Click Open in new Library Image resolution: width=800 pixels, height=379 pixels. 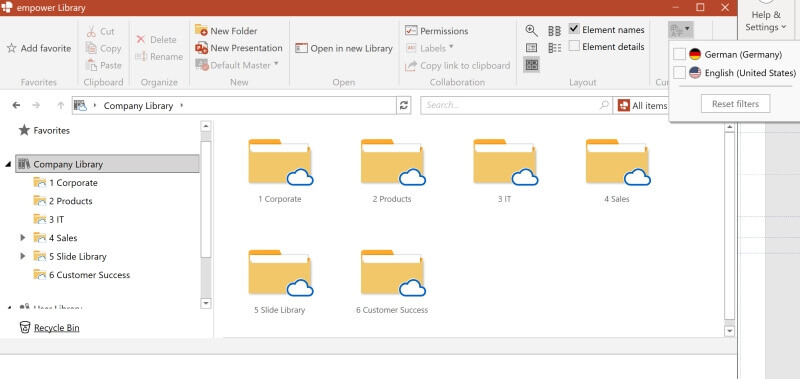[344, 48]
